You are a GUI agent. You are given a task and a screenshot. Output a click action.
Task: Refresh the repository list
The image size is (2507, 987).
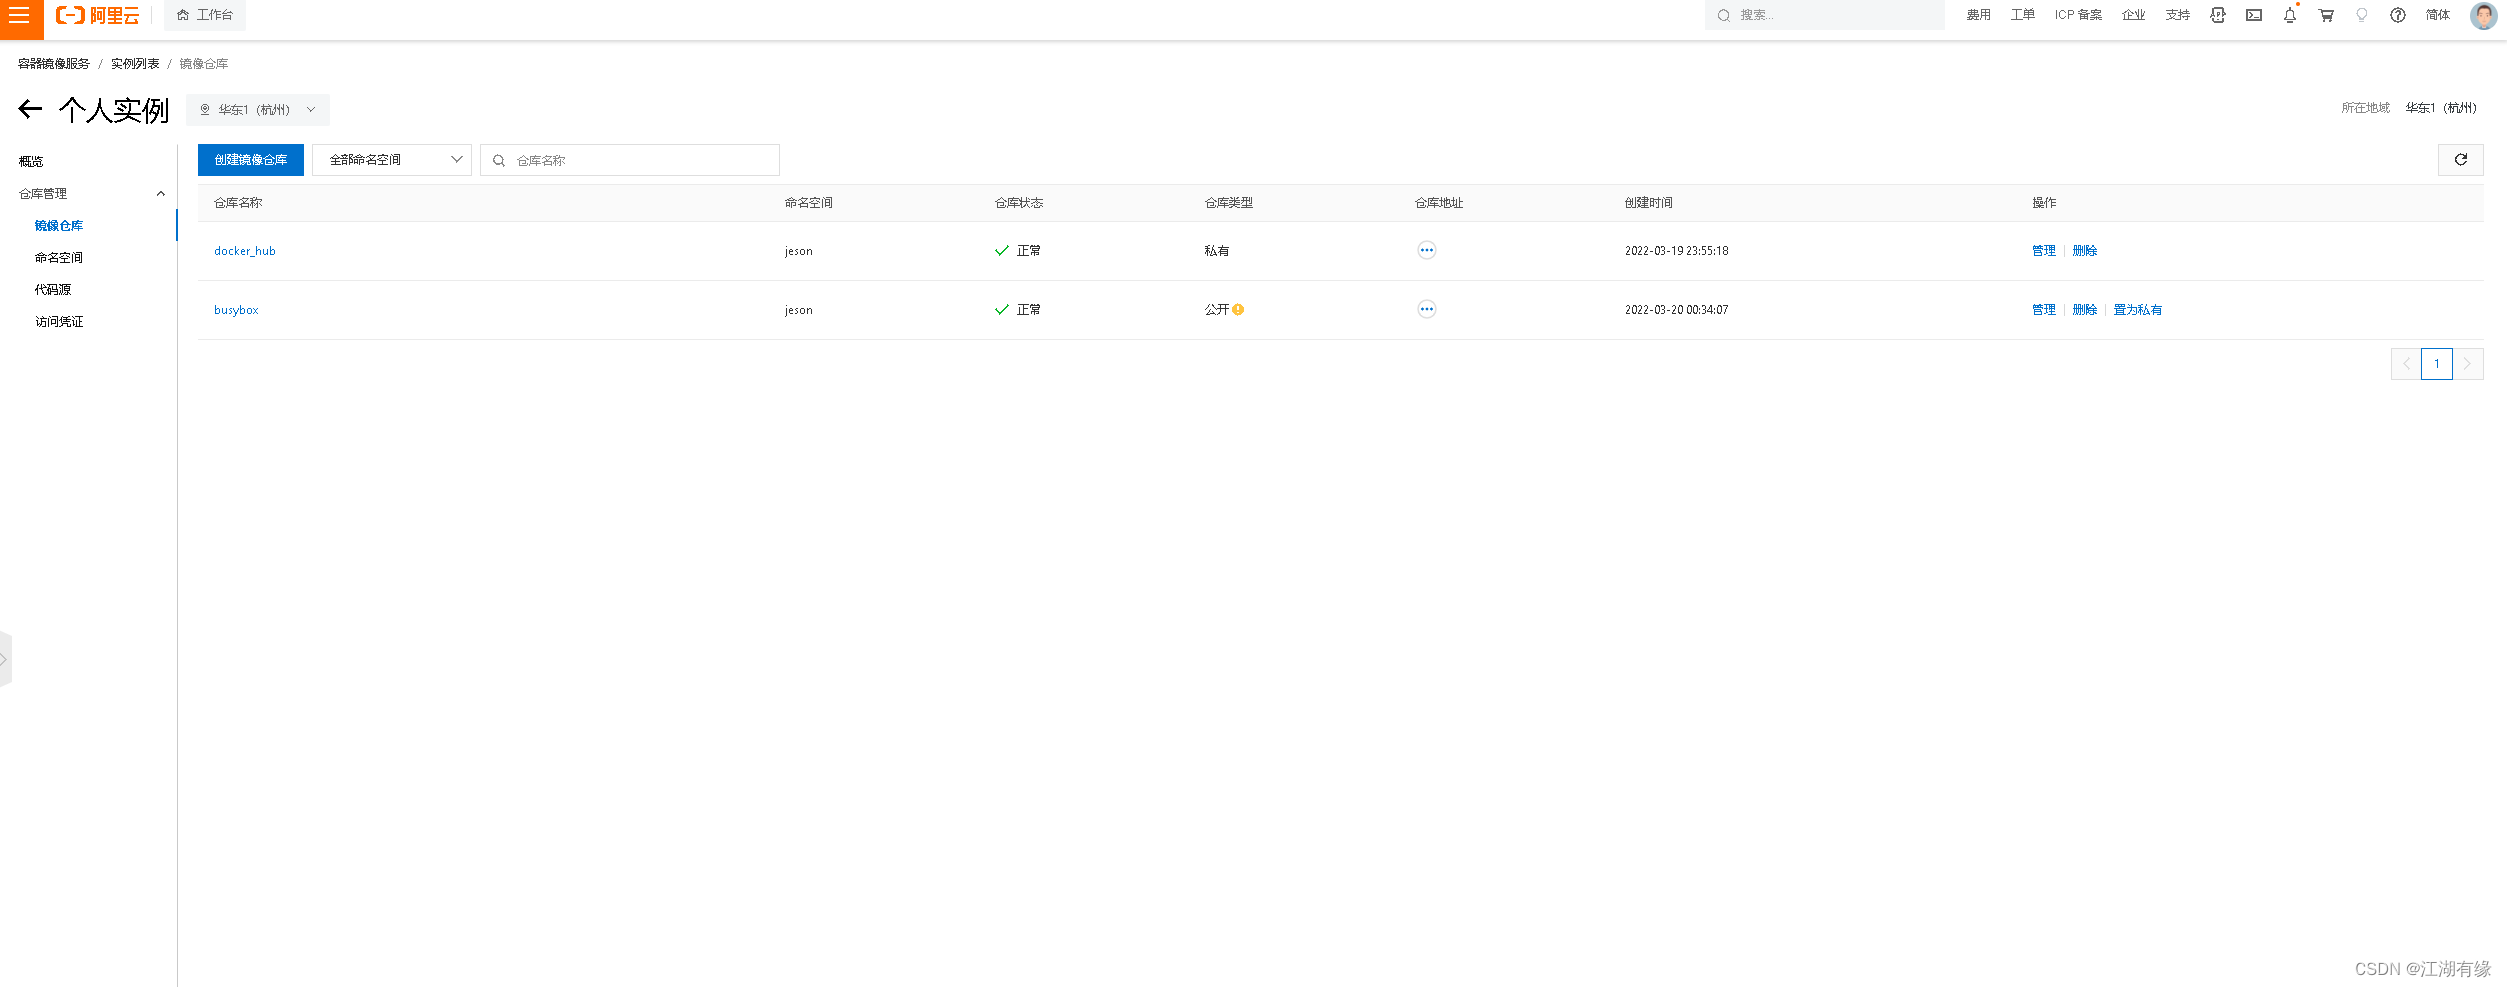(2460, 159)
